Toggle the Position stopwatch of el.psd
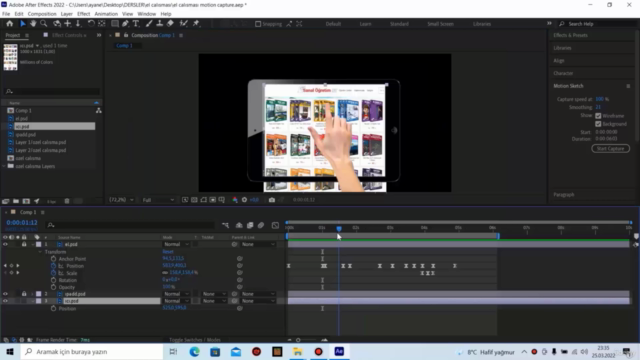The height and width of the screenshot is (360, 640). (53, 266)
